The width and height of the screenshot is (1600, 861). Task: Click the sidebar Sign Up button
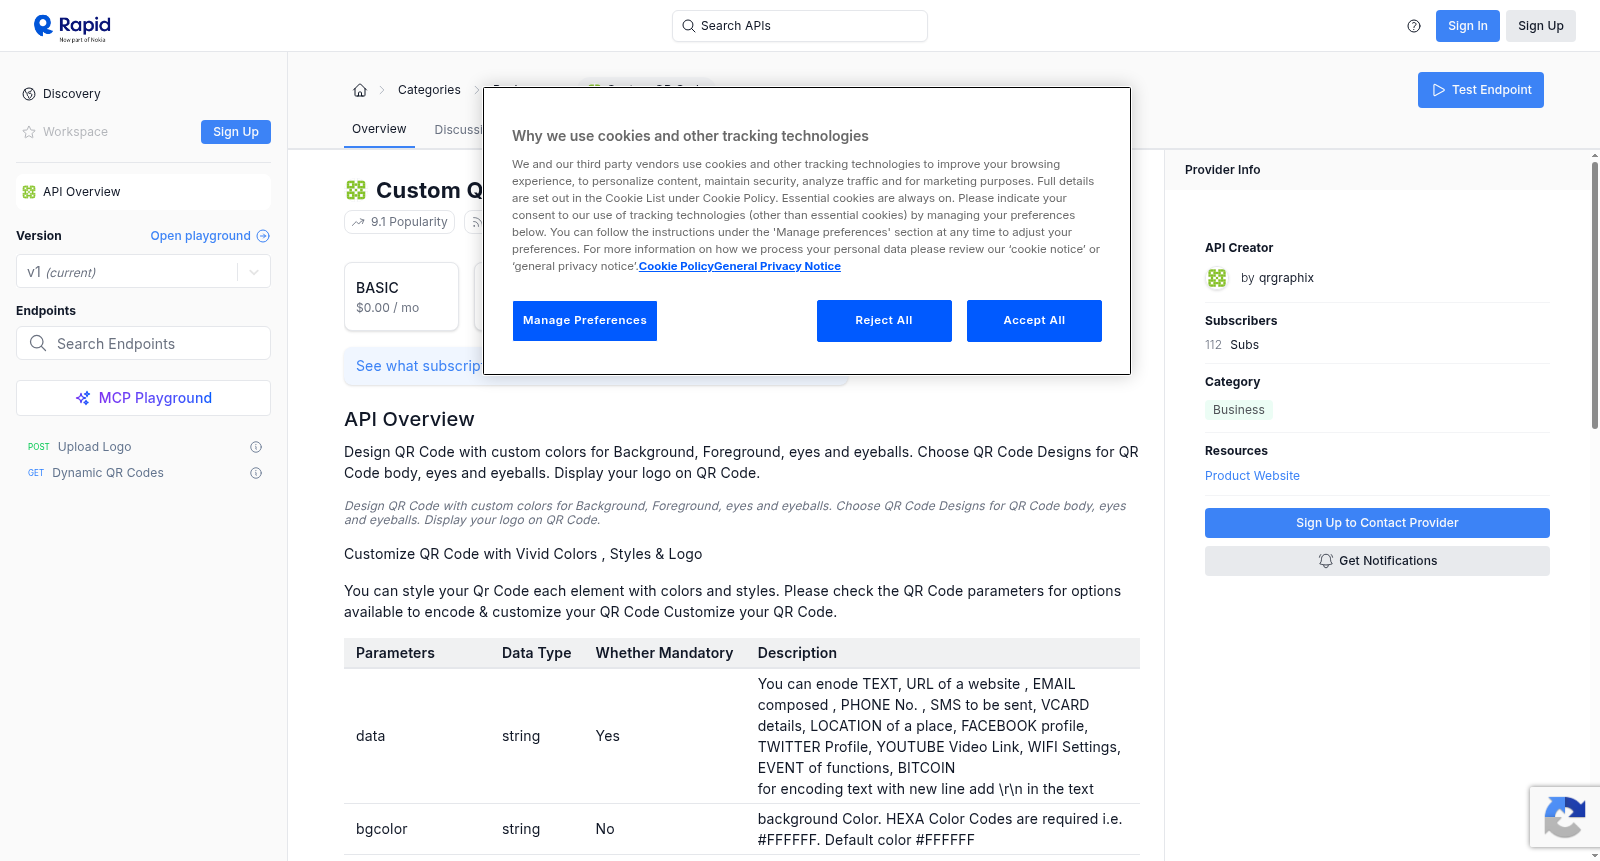[x=236, y=132]
